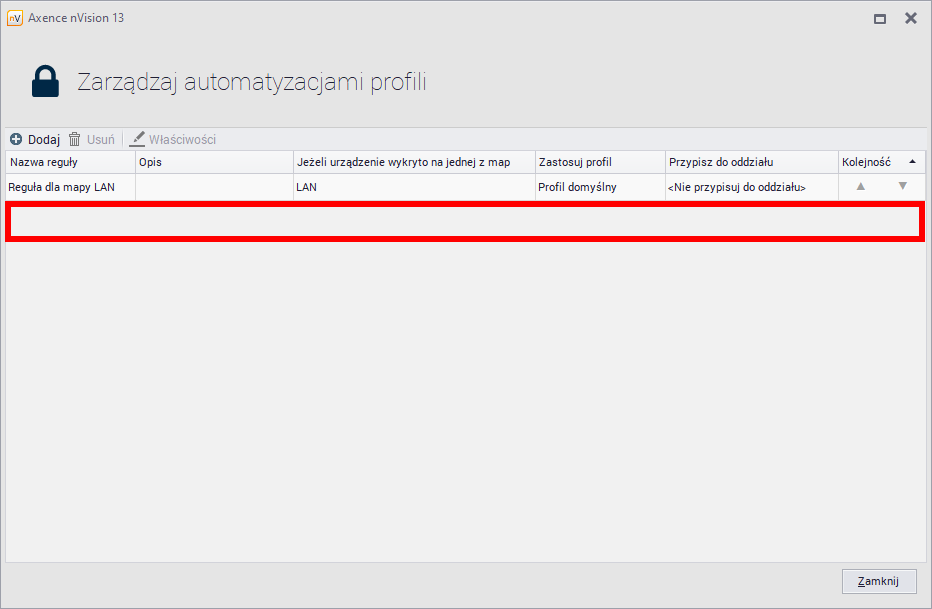This screenshot has width=932, height=609.
Task: Click the LAN cell in the map column
Action: pyautogui.click(x=305, y=187)
